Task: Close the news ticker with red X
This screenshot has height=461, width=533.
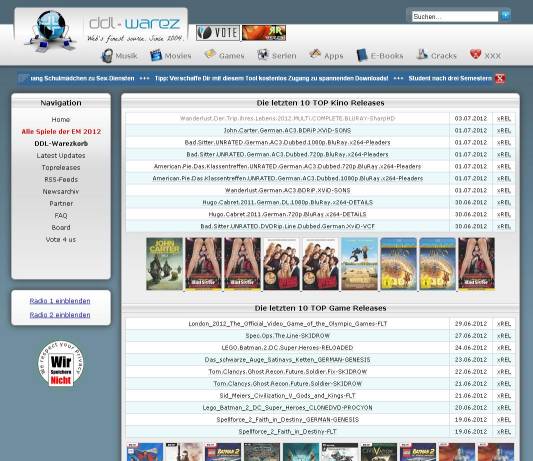Action: pos(500,79)
